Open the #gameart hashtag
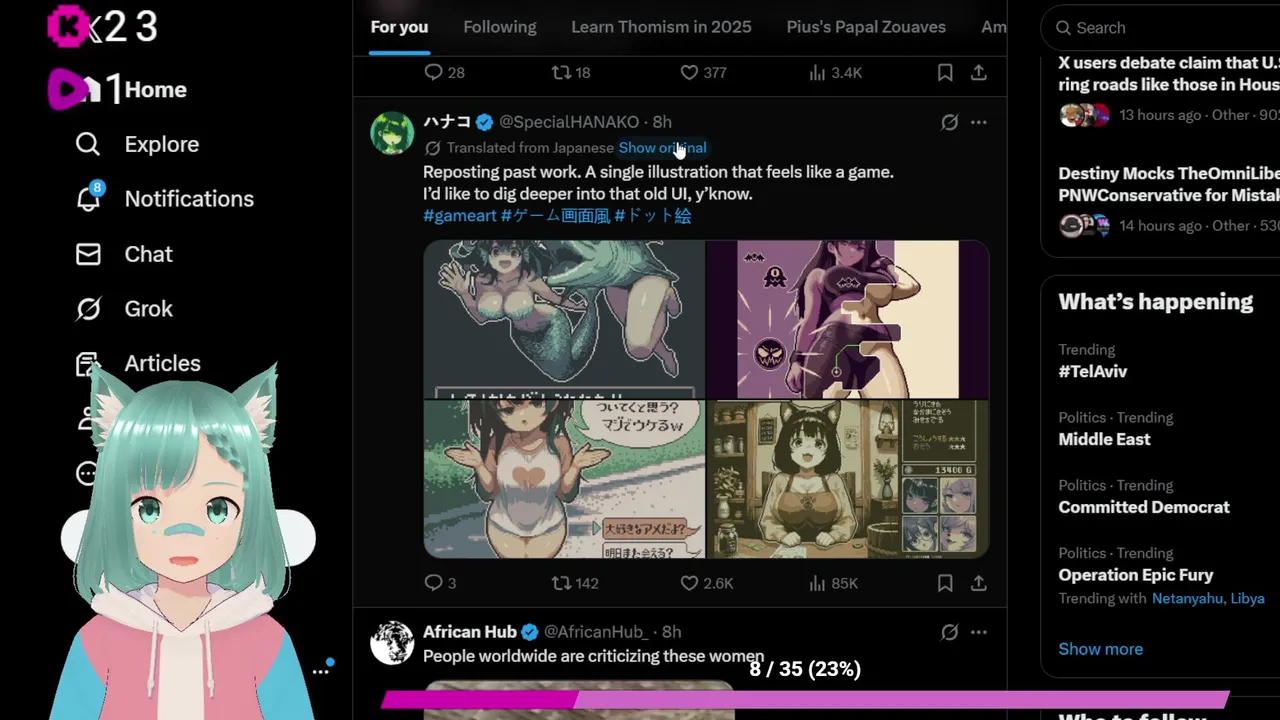This screenshot has height=720, width=1280. pos(459,215)
